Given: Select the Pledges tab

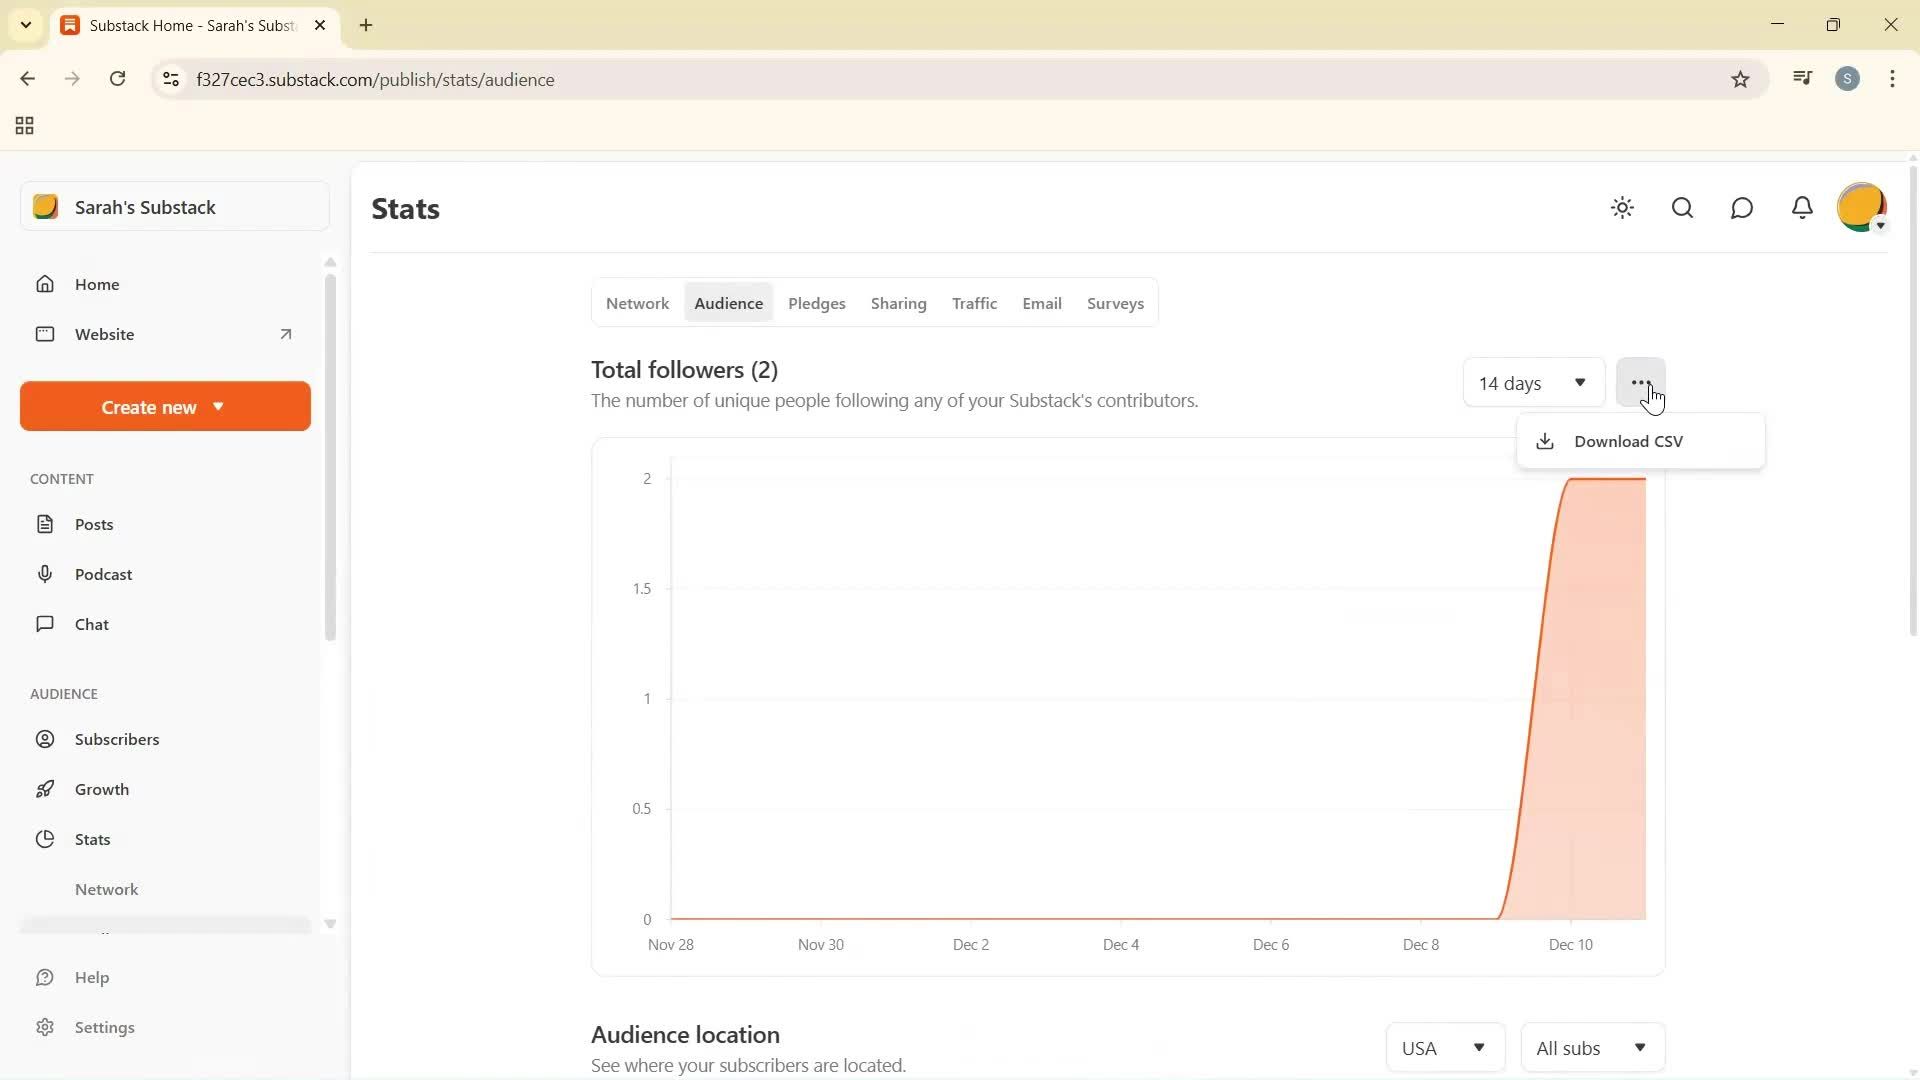Looking at the screenshot, I should pyautogui.click(x=817, y=303).
